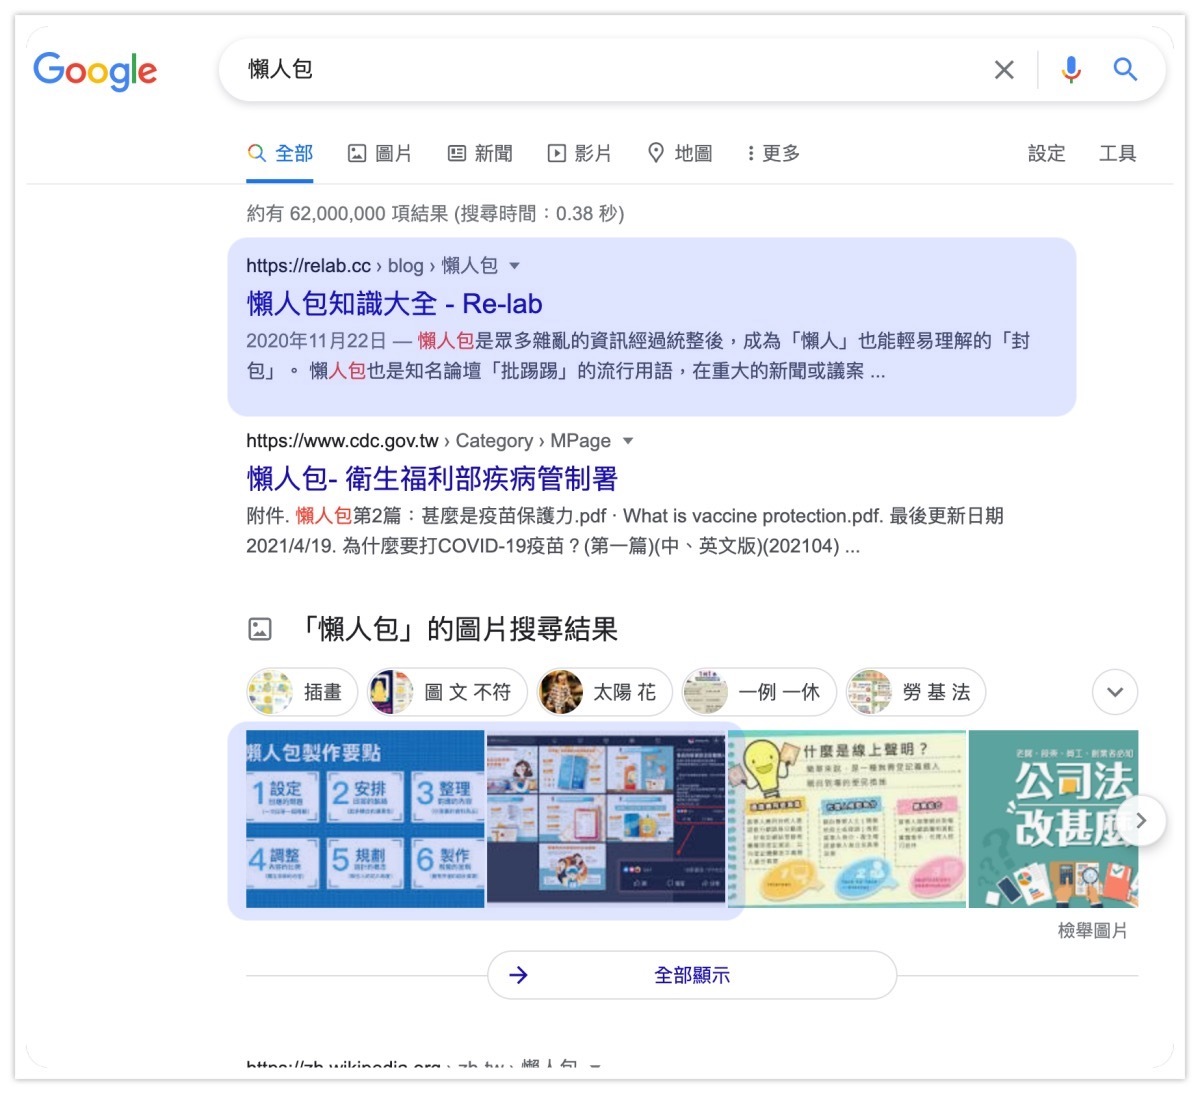Click the right arrow on the image carousel
Screen dimensions: 1200x1094
click(x=1142, y=820)
